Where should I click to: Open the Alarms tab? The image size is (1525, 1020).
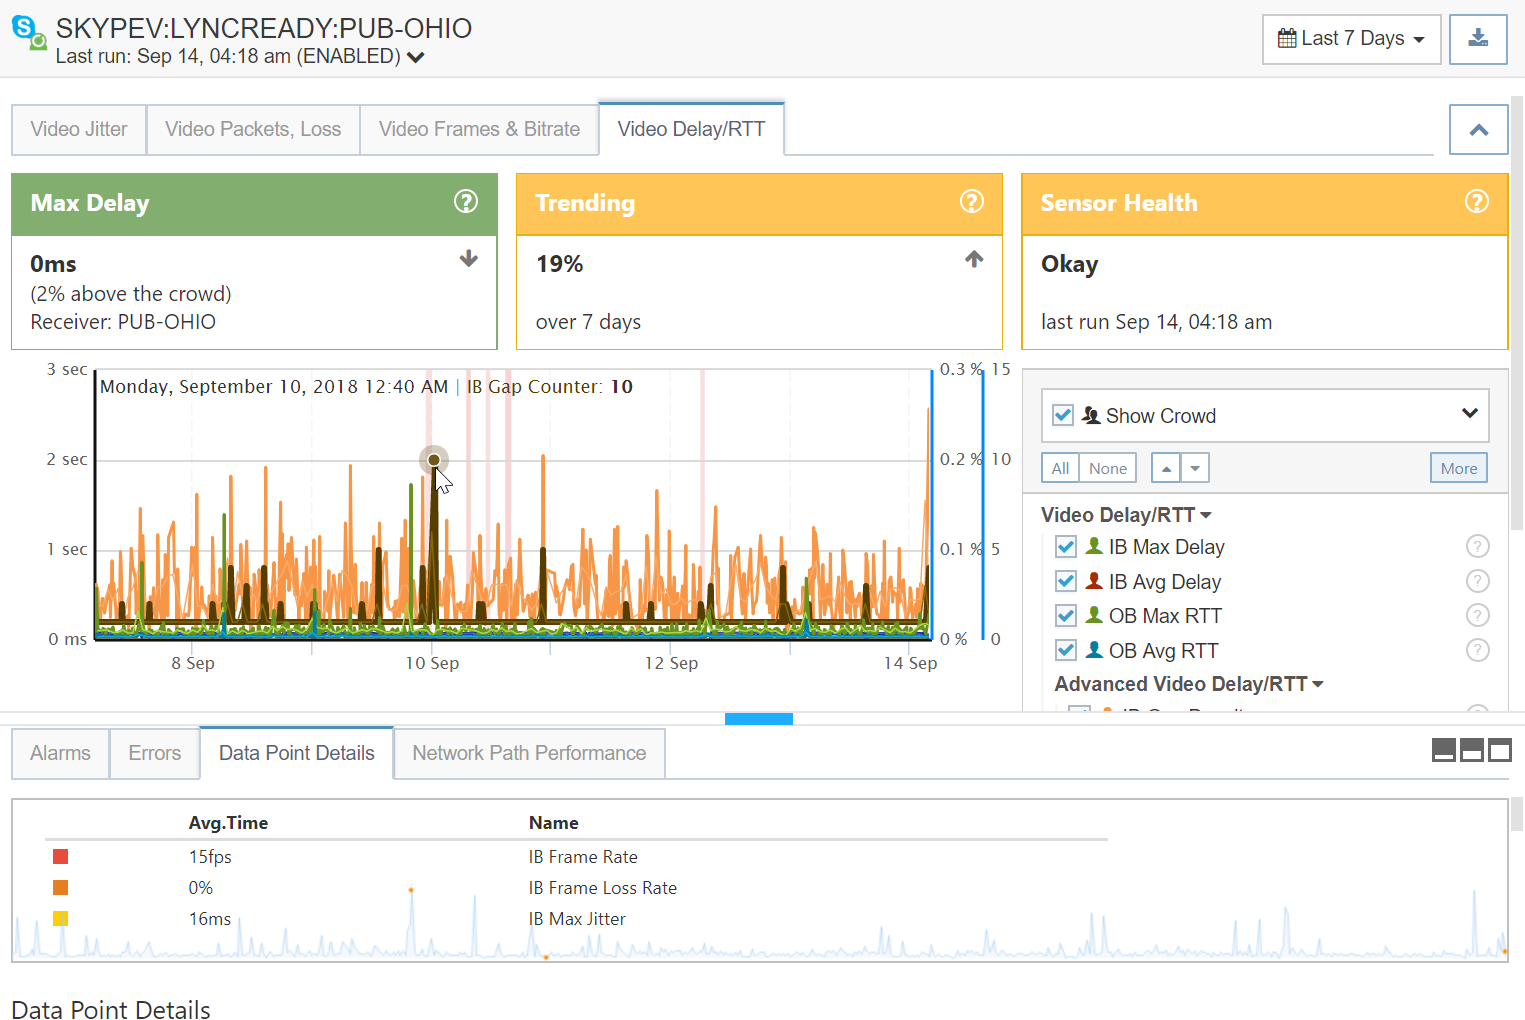point(60,753)
